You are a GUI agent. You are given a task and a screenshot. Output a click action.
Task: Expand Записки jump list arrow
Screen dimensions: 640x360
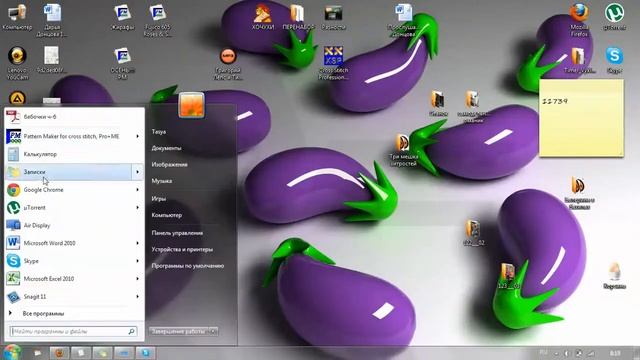138,172
